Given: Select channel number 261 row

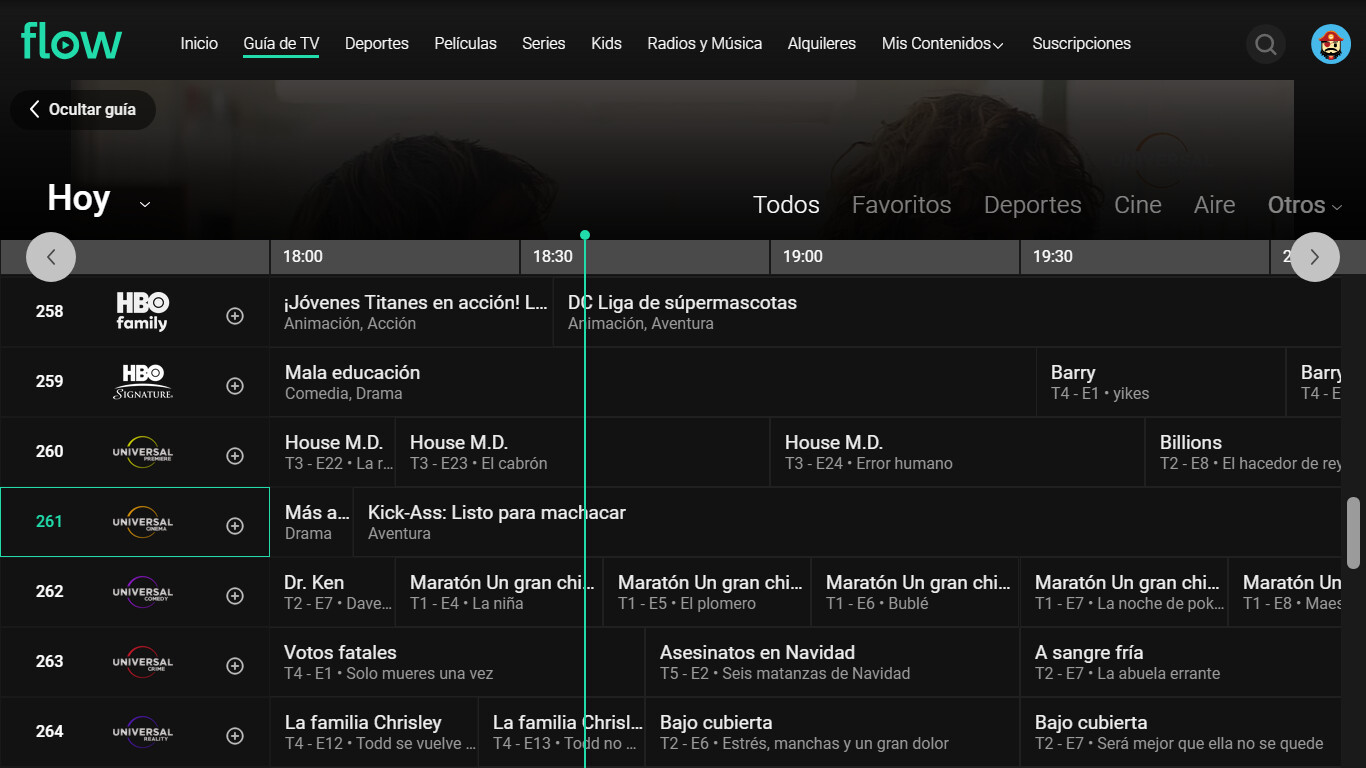Looking at the screenshot, I should (x=135, y=522).
